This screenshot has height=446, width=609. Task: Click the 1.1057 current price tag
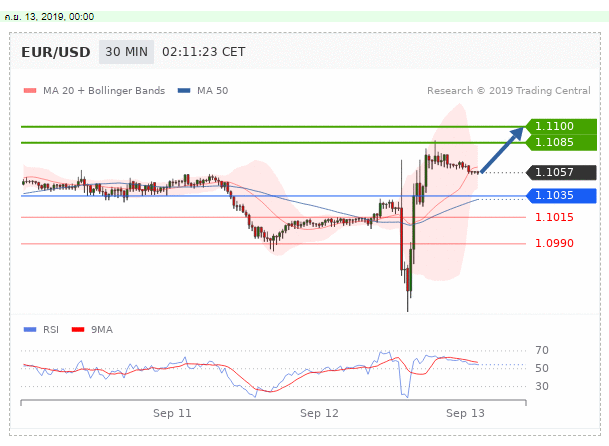(x=561, y=172)
